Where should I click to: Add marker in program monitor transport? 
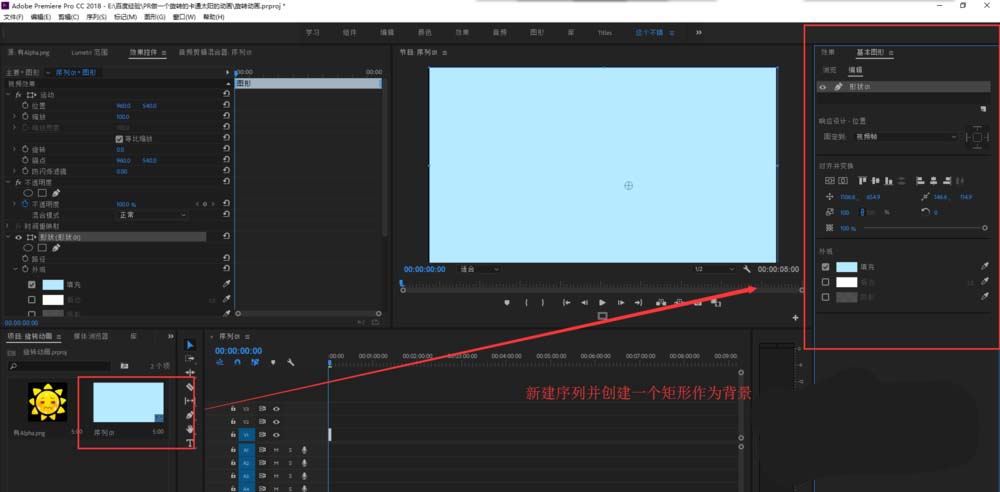[x=507, y=302]
